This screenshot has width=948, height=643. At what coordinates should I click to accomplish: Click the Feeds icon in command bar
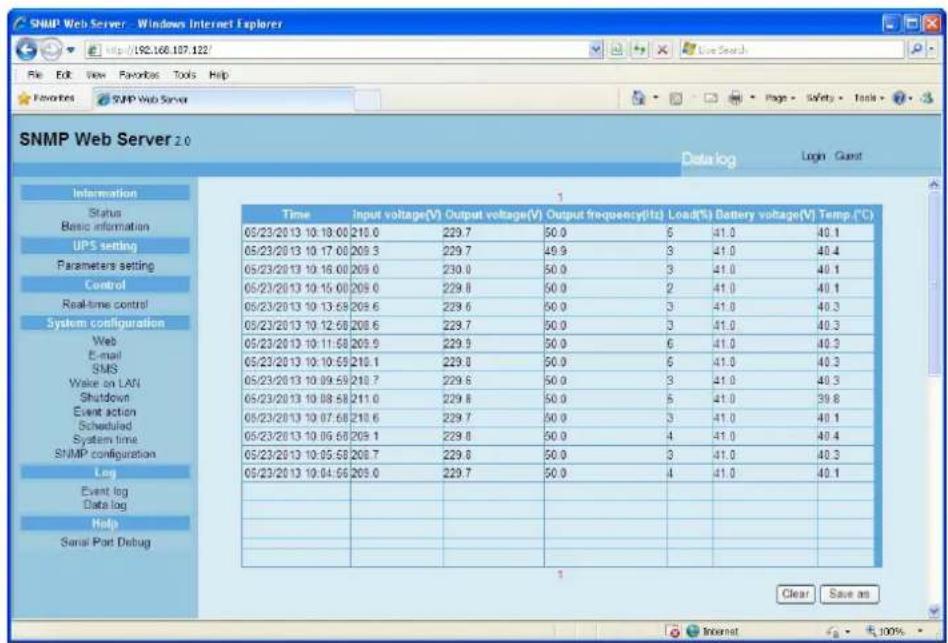coord(678,98)
